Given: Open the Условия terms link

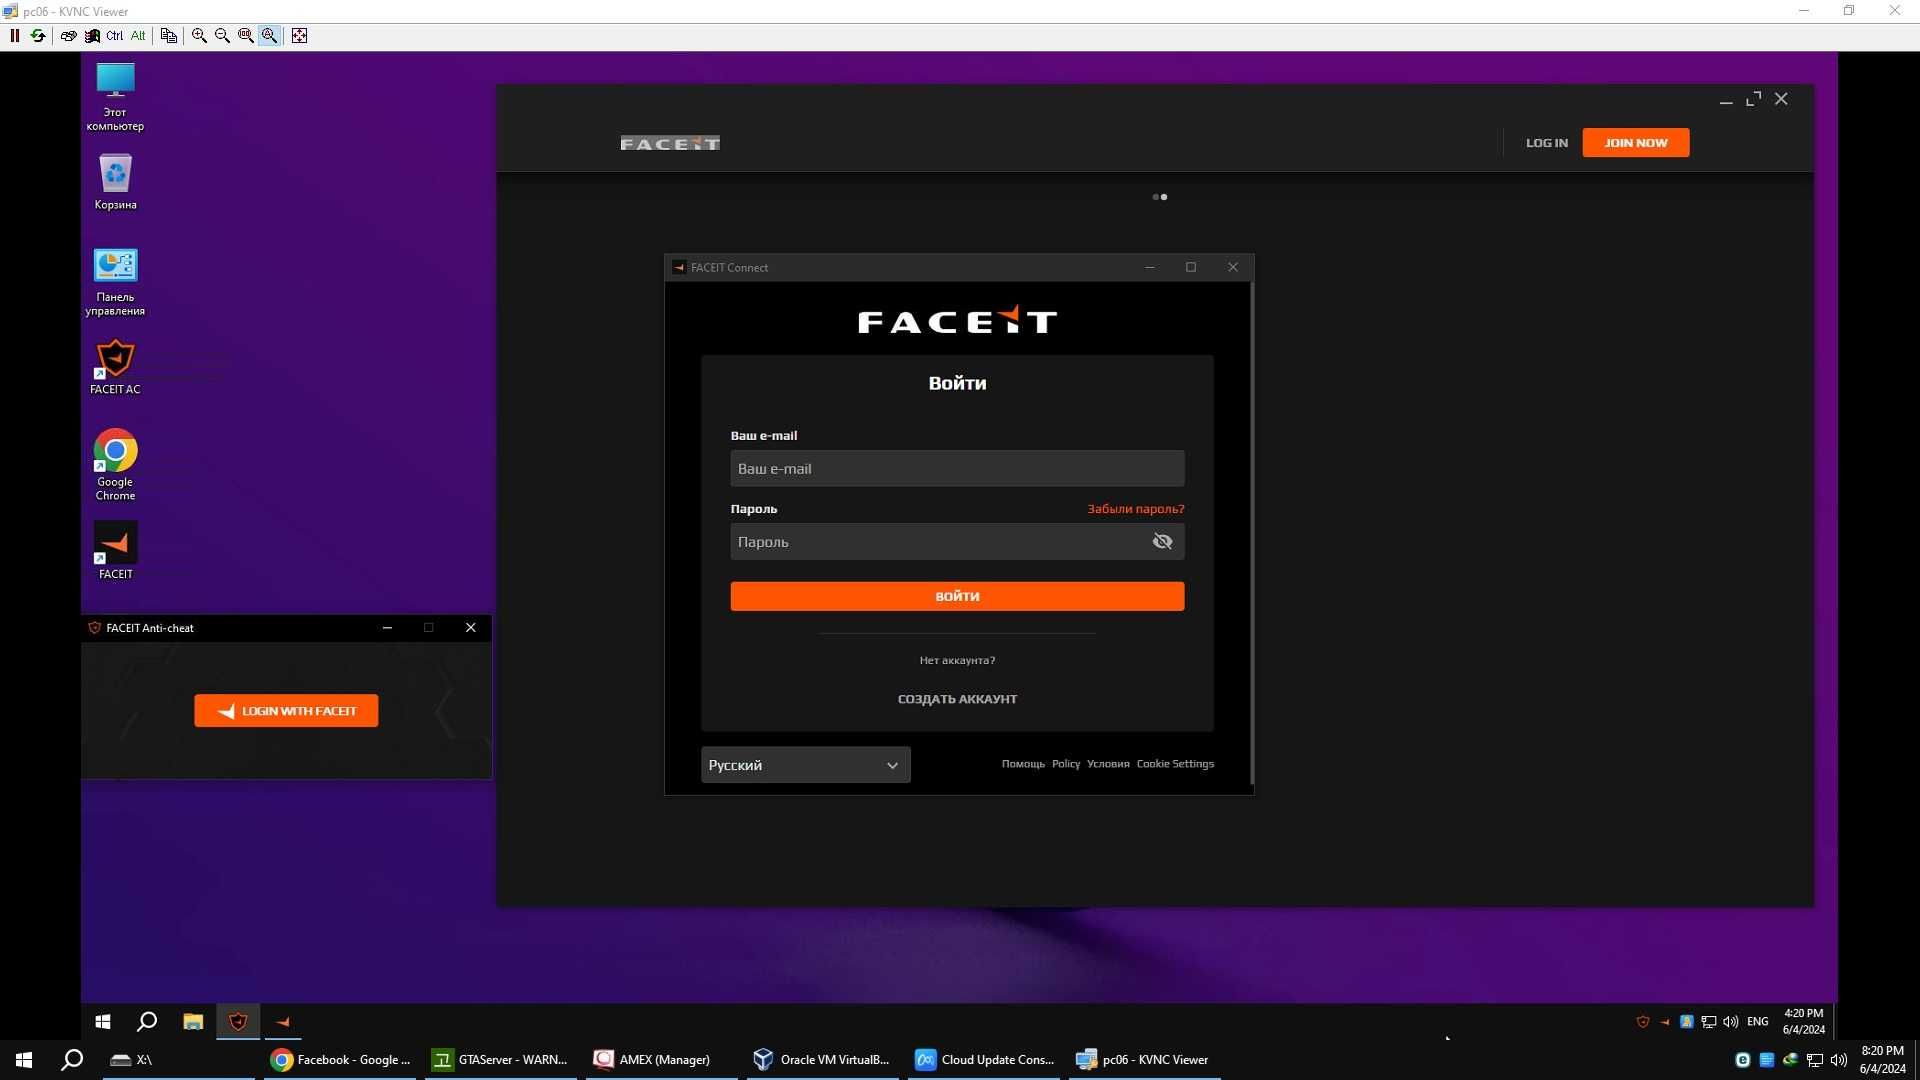Looking at the screenshot, I should coord(1108,764).
